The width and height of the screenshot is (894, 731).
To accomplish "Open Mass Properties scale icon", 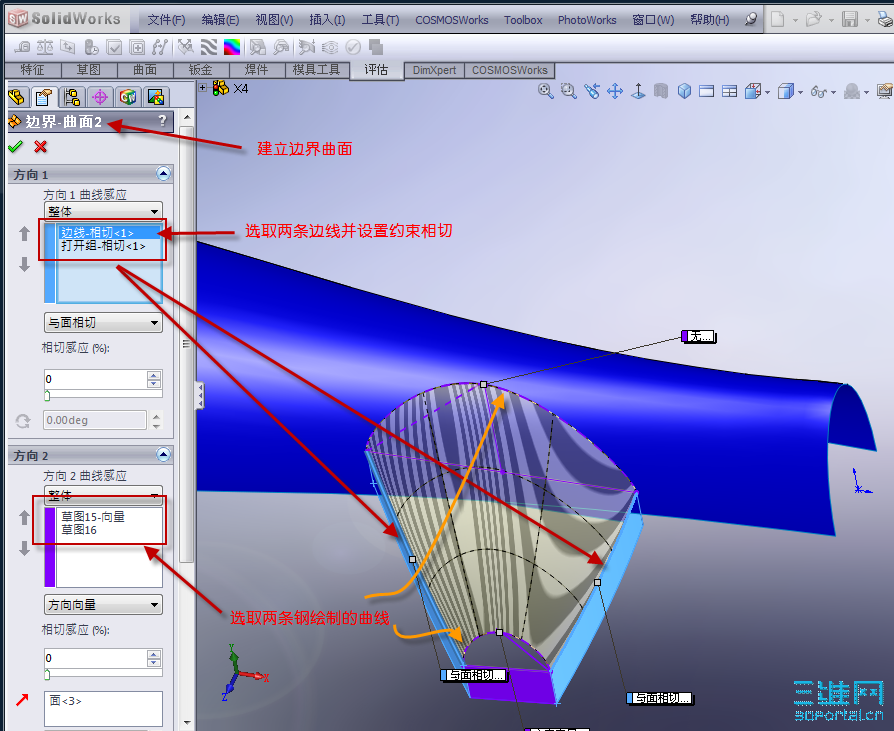I will (45, 47).
